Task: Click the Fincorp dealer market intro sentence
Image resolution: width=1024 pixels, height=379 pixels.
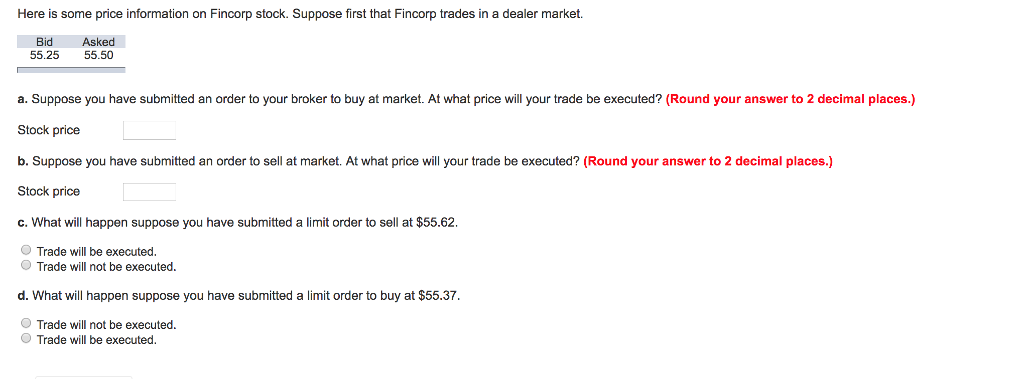Action: pos(300,14)
